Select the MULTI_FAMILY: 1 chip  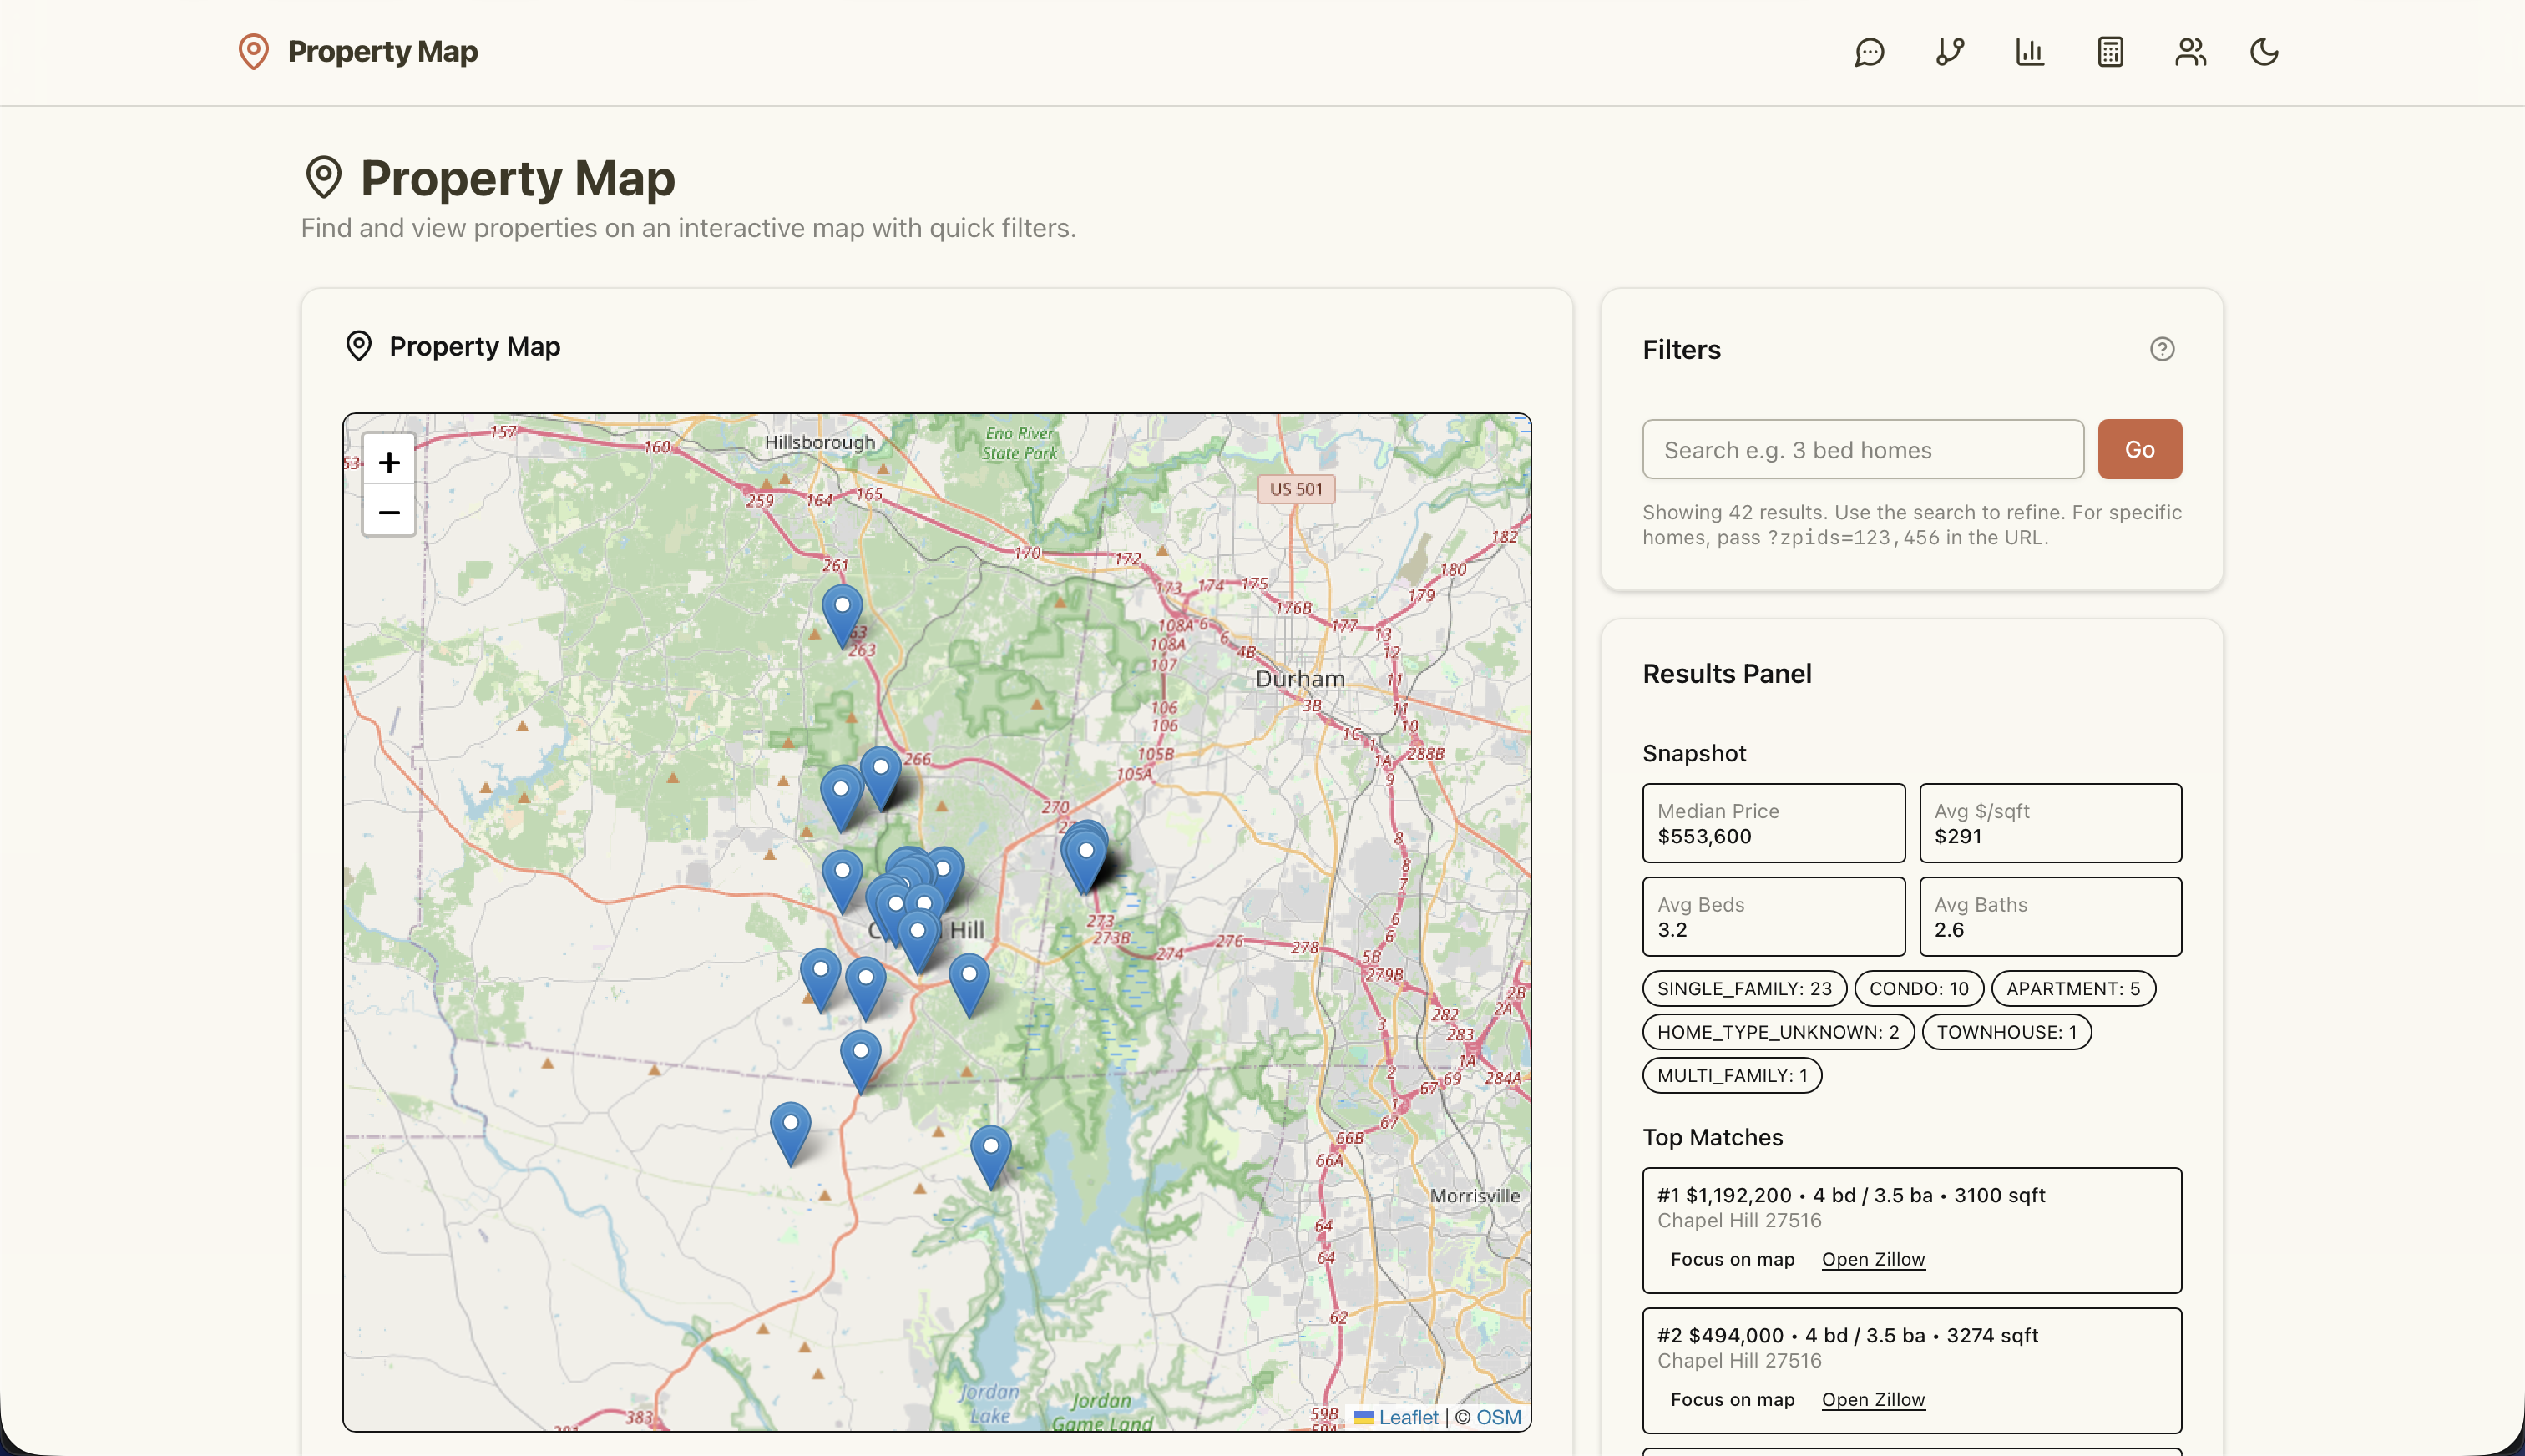(1732, 1076)
